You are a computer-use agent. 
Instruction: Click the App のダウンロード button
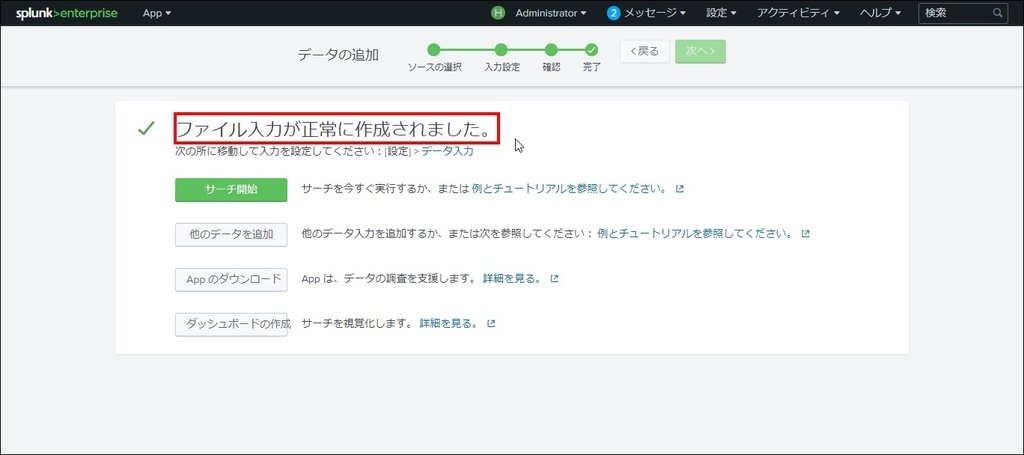point(231,279)
